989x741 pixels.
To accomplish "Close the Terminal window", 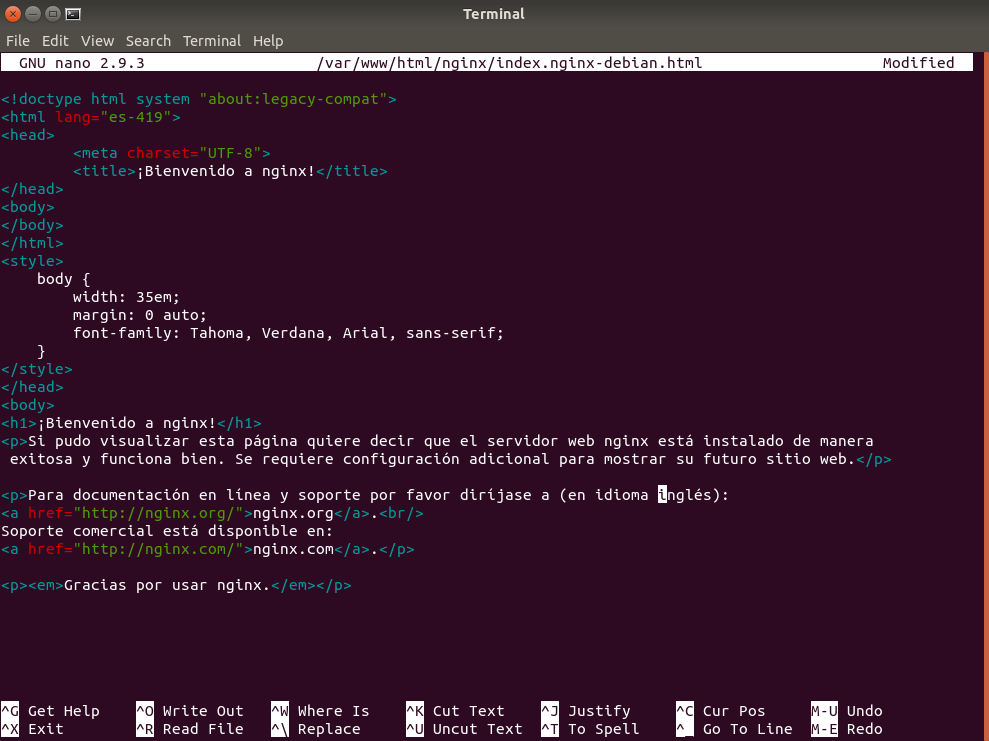I will point(13,14).
